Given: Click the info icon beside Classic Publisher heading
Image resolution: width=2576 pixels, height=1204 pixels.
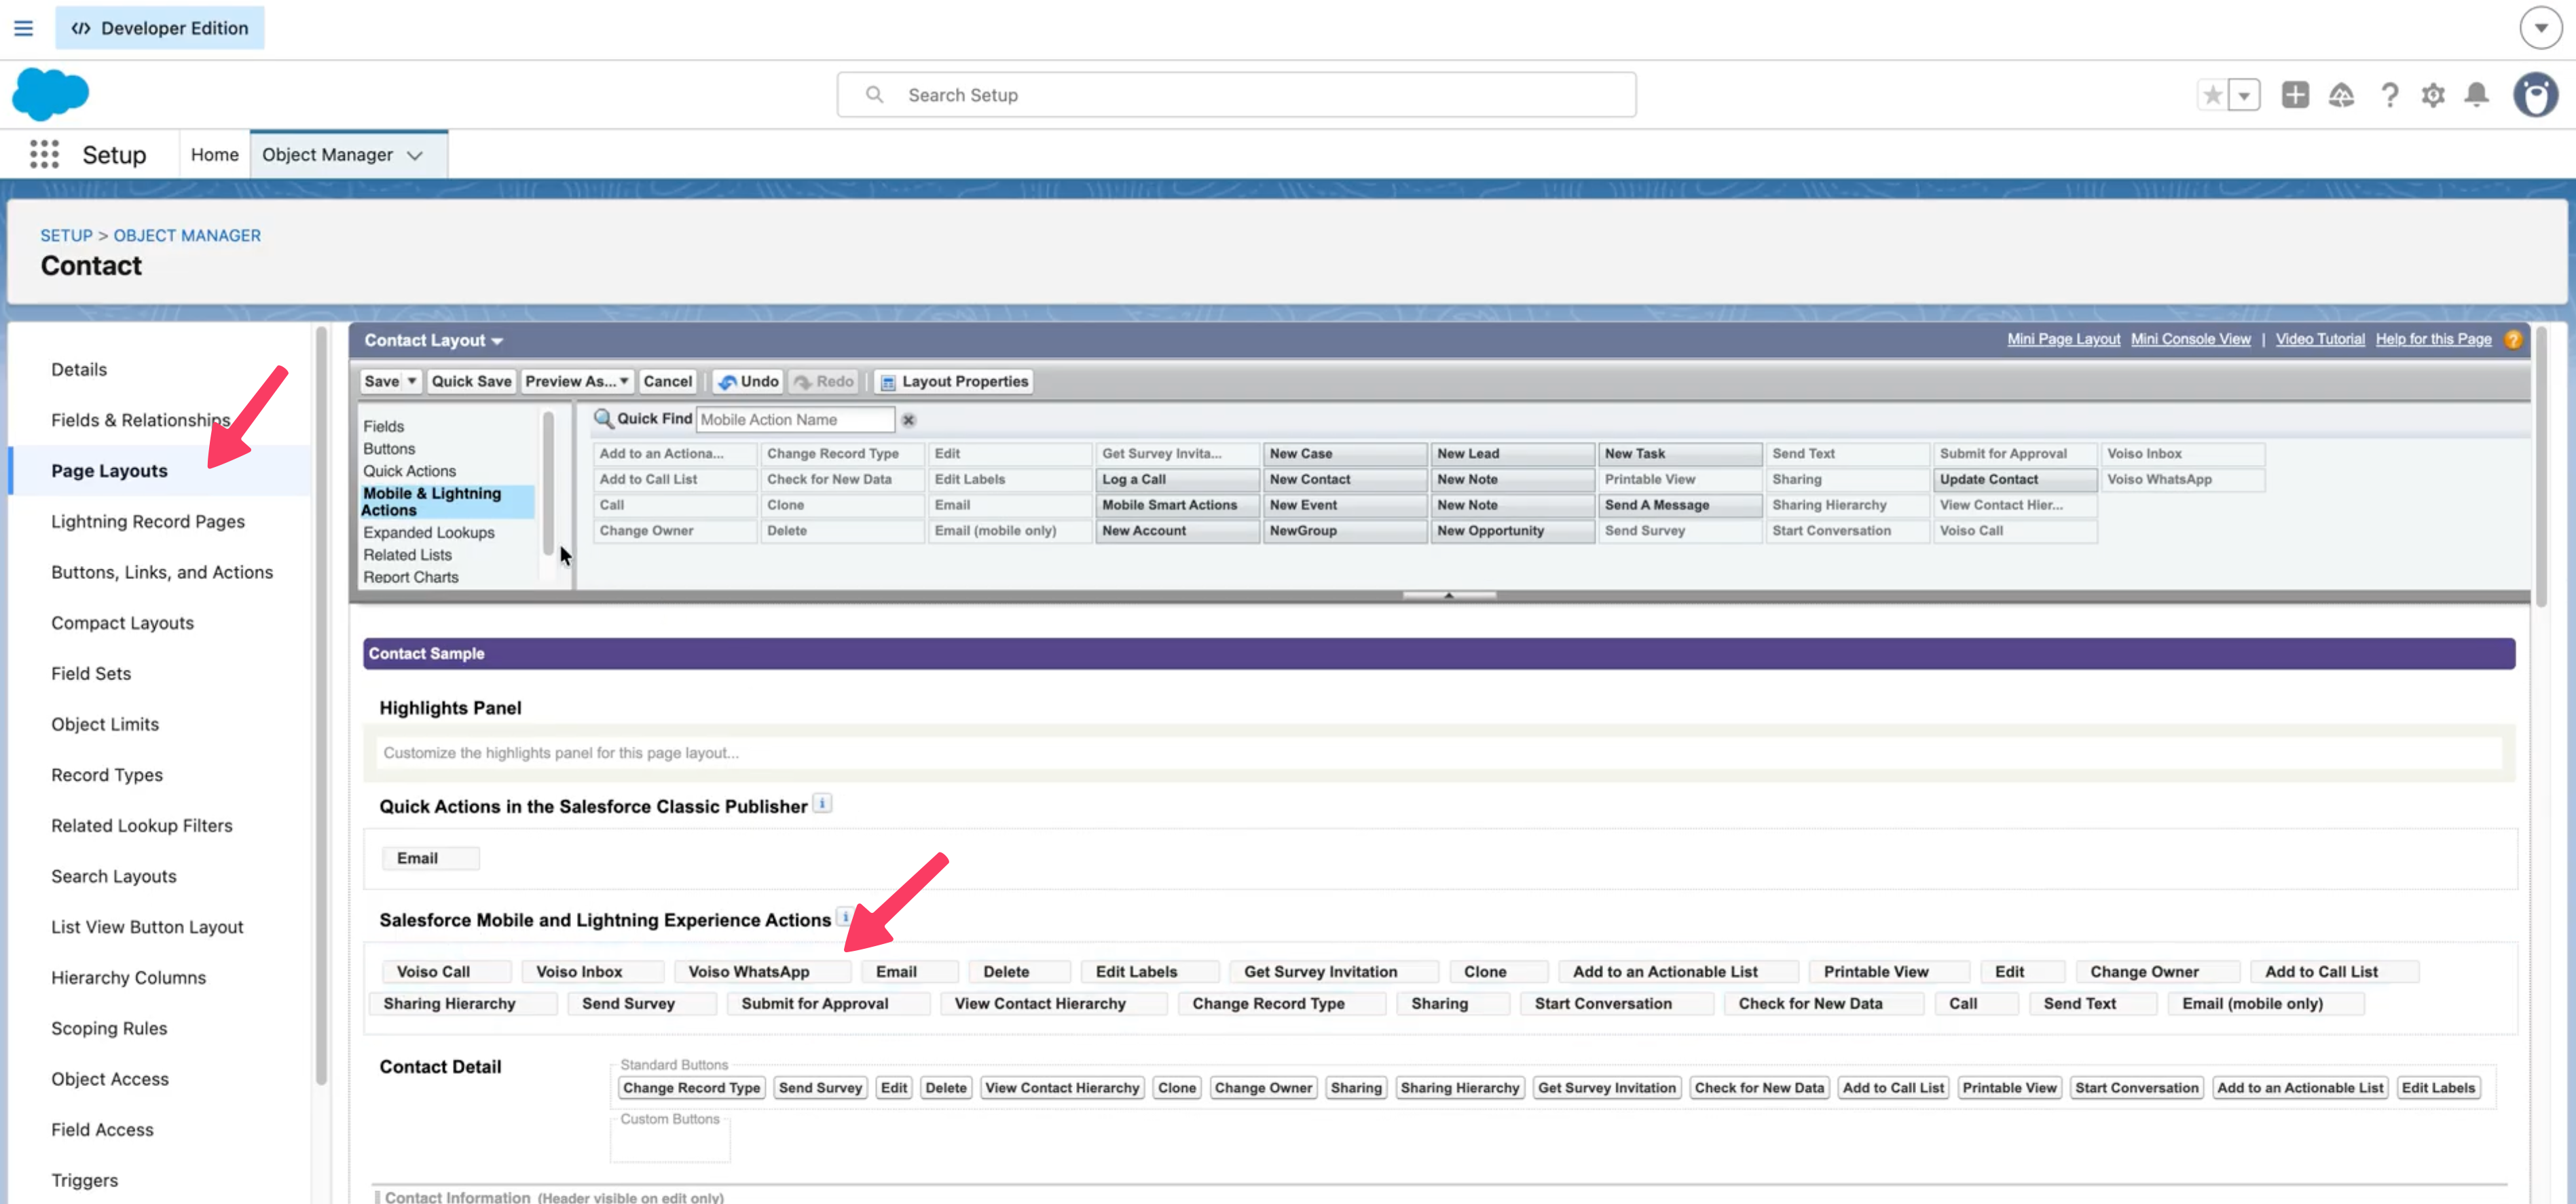Looking at the screenshot, I should click(822, 803).
